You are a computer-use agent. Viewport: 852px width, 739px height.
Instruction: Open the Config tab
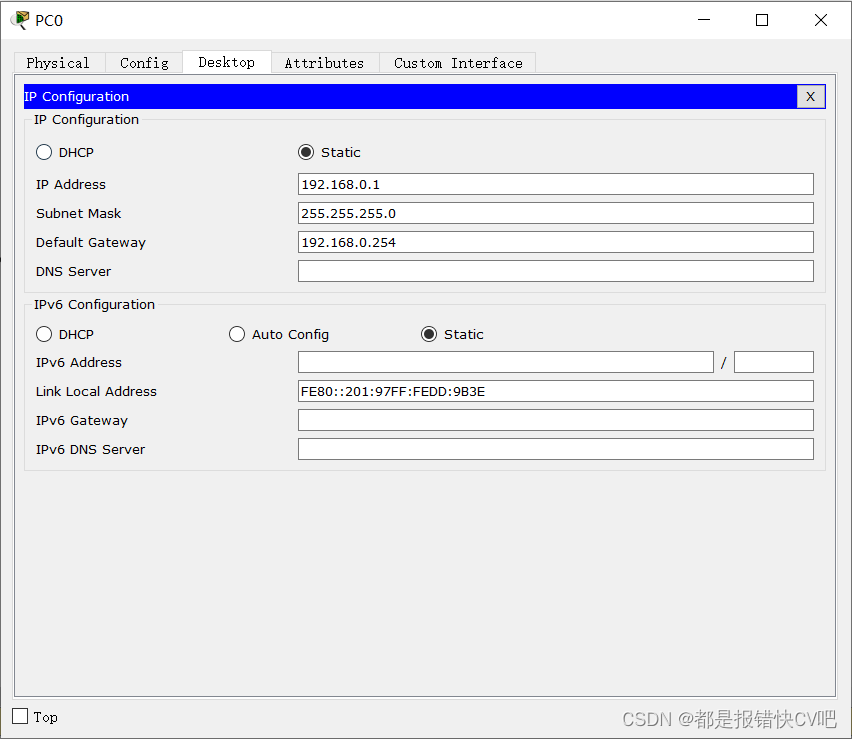[143, 62]
